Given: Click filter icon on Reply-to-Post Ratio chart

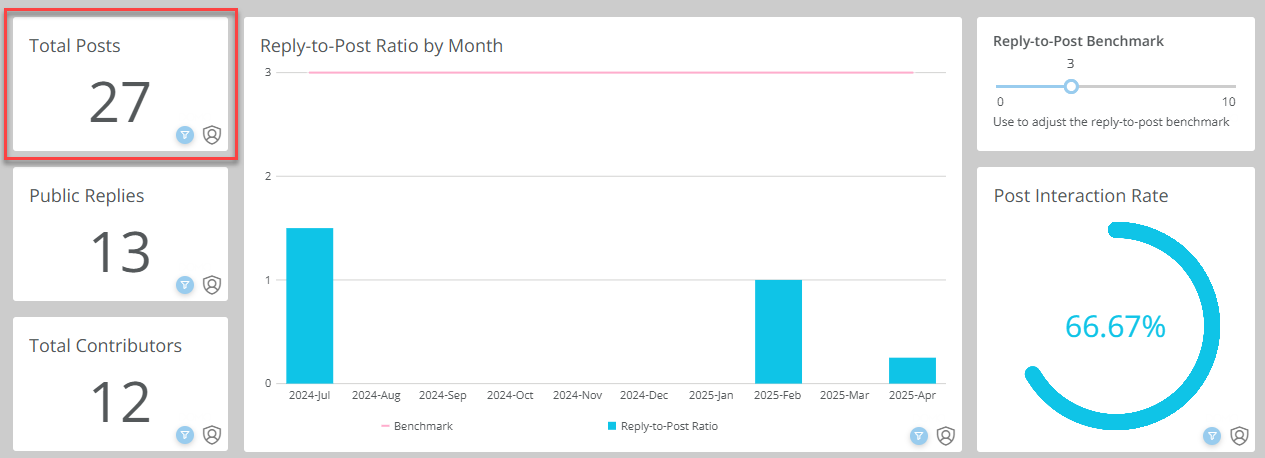Looking at the screenshot, I should [x=919, y=436].
